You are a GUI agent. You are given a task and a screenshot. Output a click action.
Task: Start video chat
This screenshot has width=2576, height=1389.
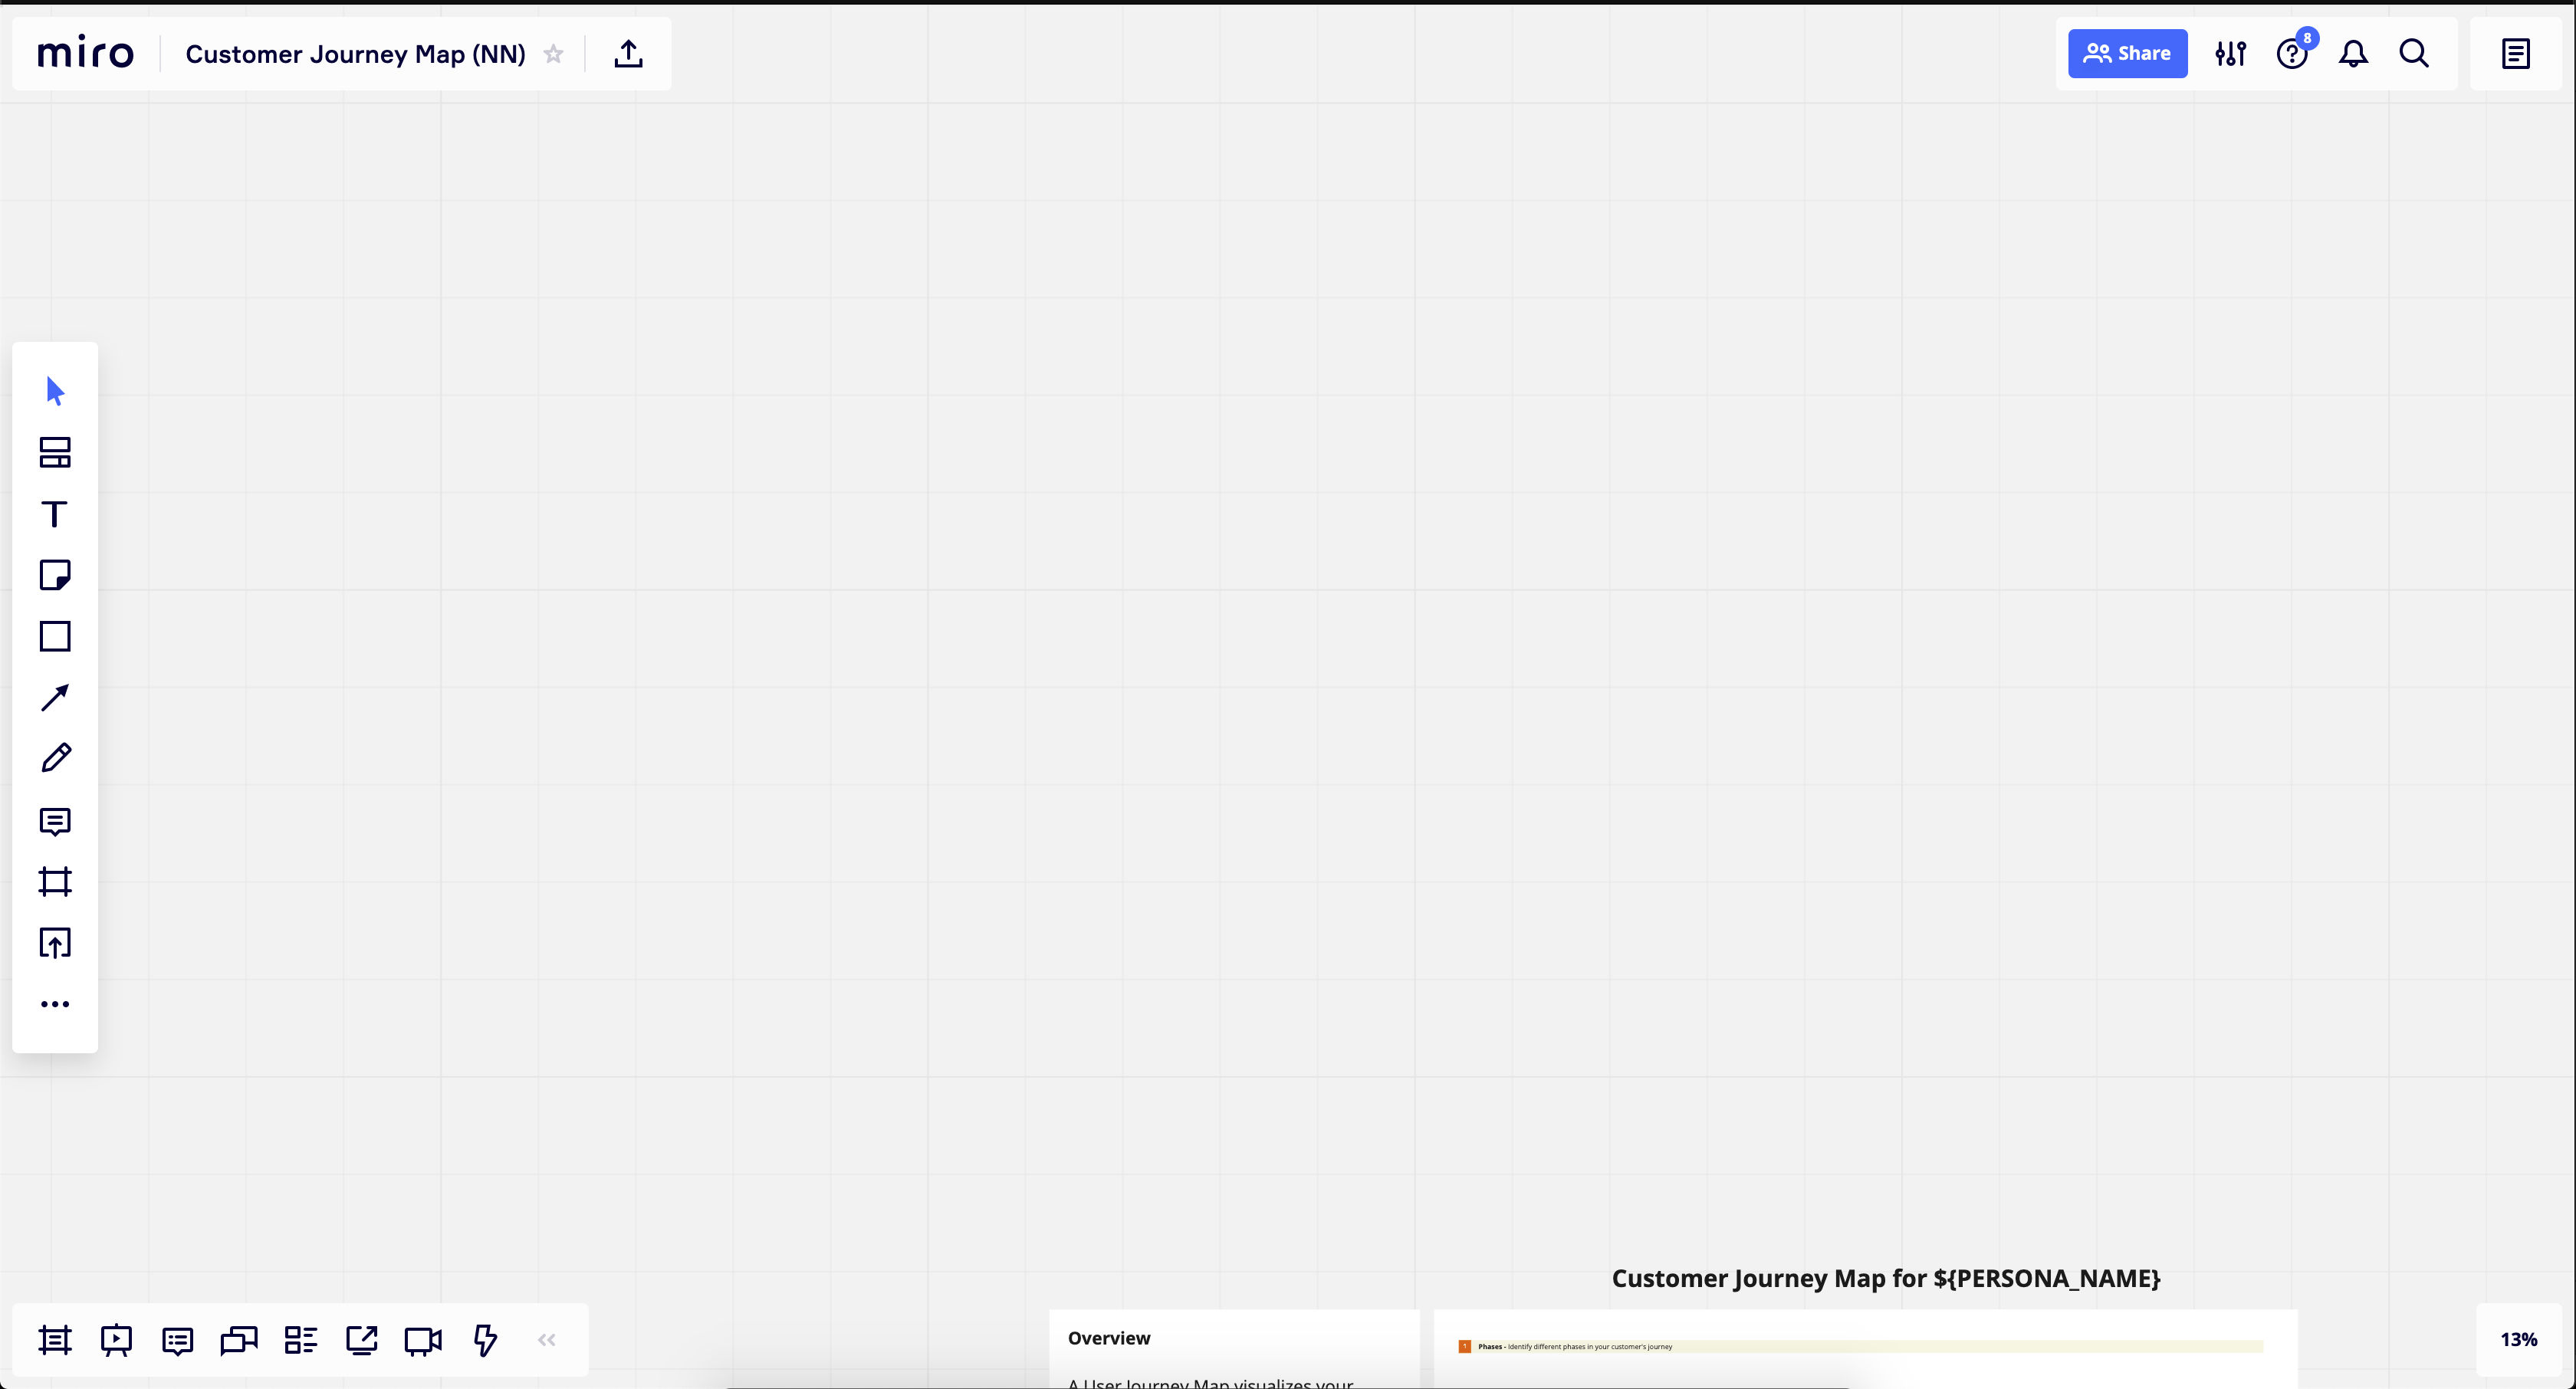pyautogui.click(x=423, y=1340)
